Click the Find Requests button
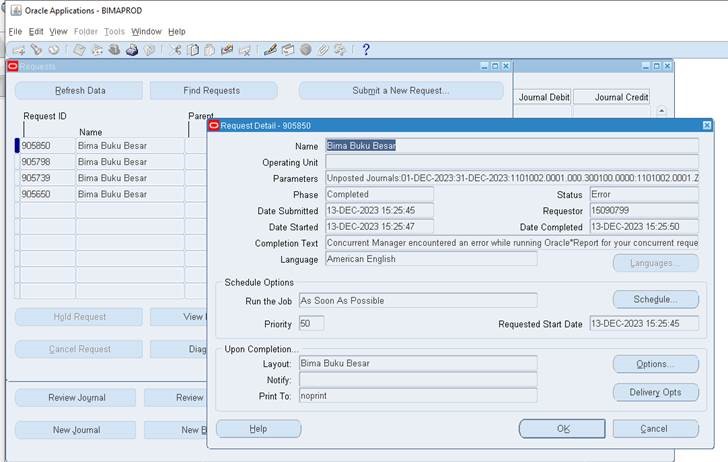The height and width of the screenshot is (462, 728). [x=213, y=91]
